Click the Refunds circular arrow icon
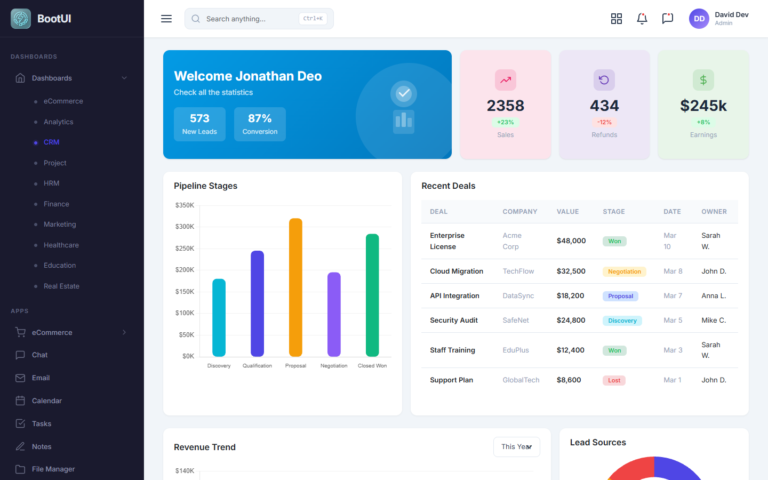 click(604, 80)
